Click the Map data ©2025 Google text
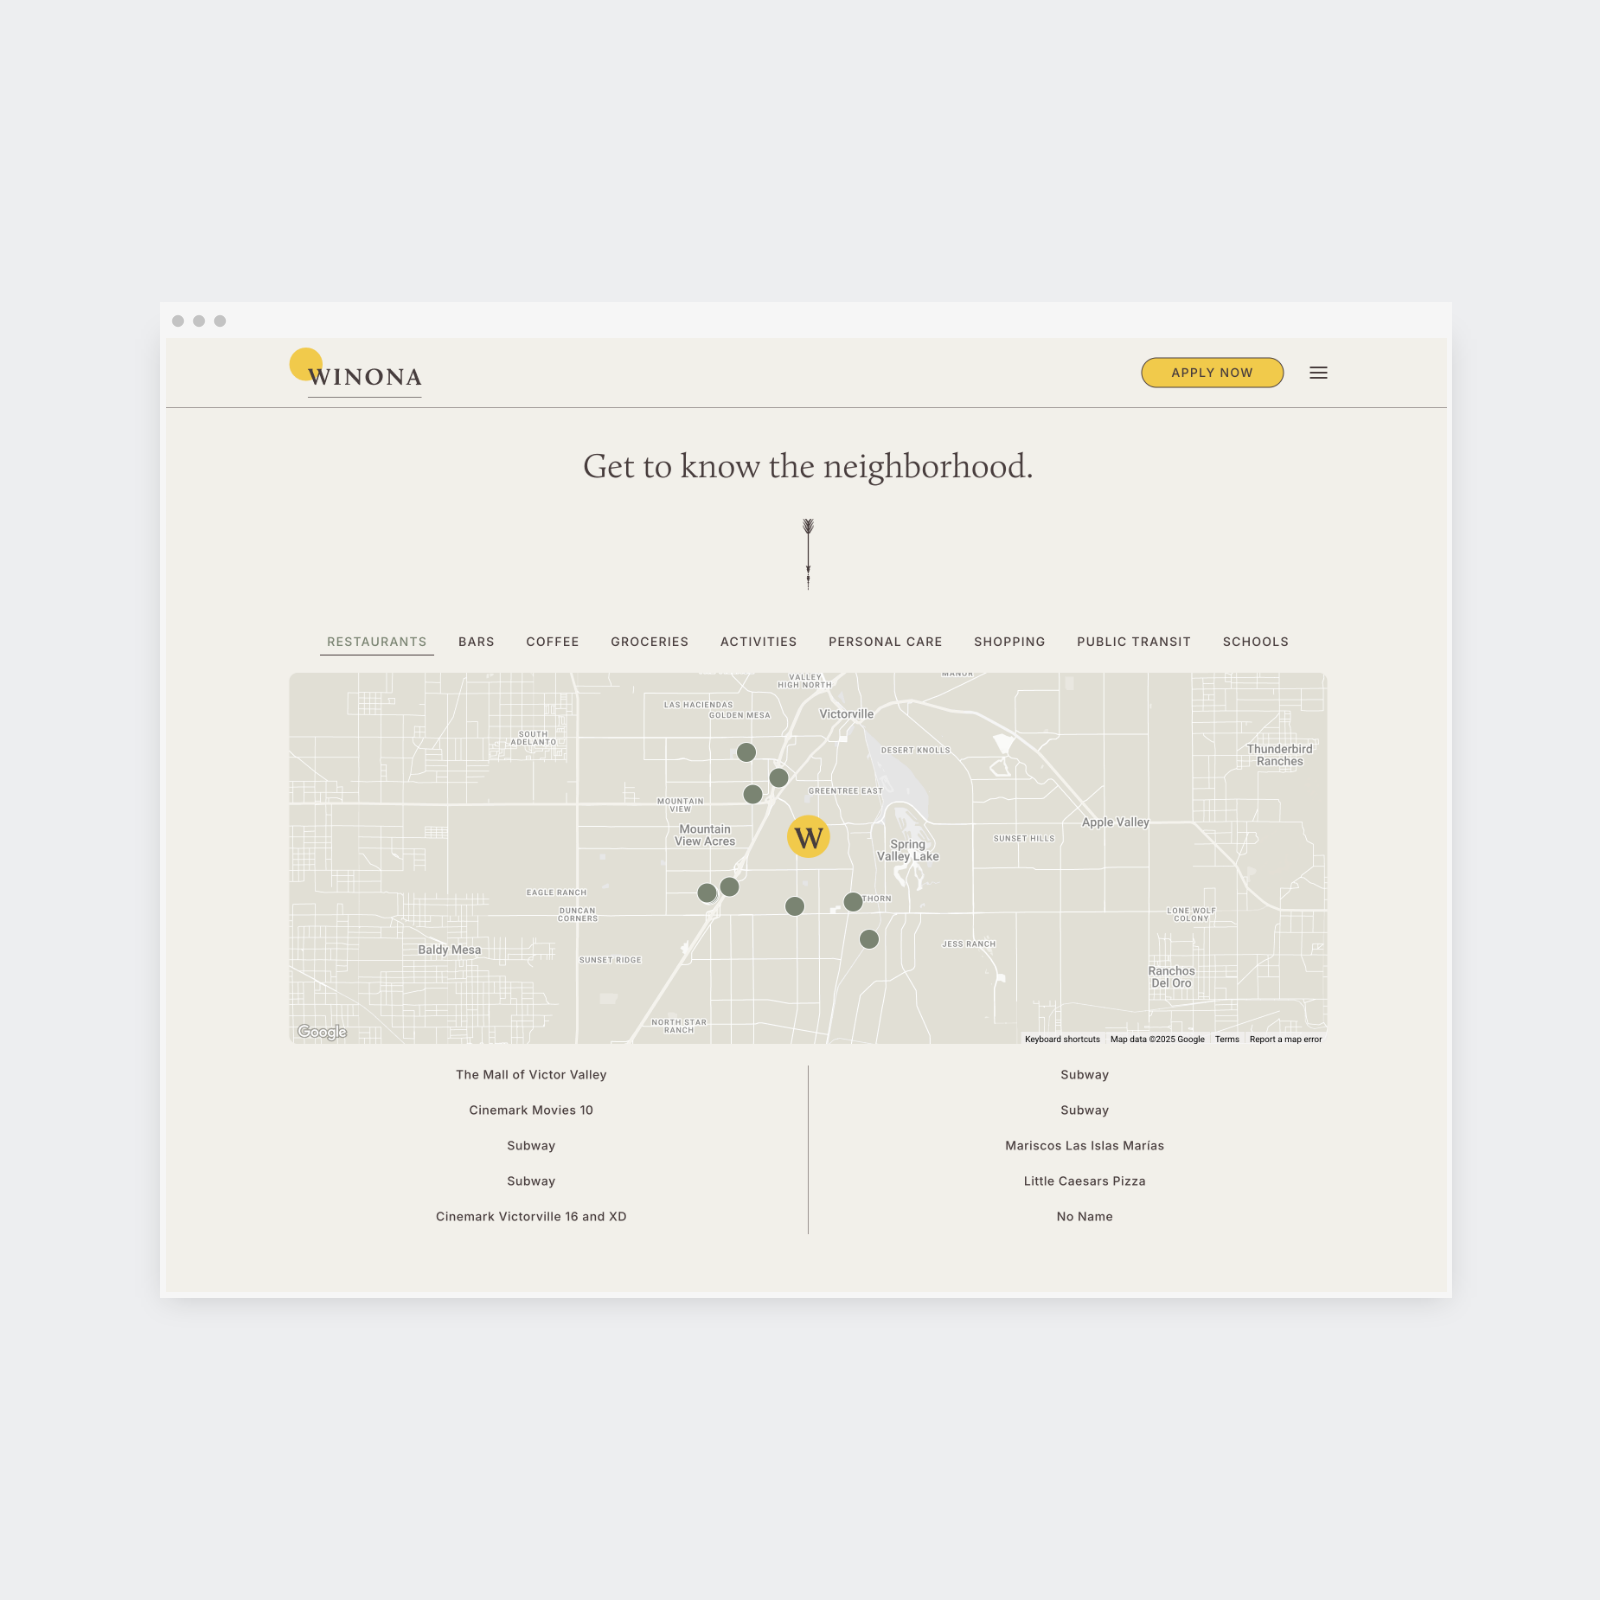This screenshot has height=1600, width=1600. (x=1157, y=1039)
